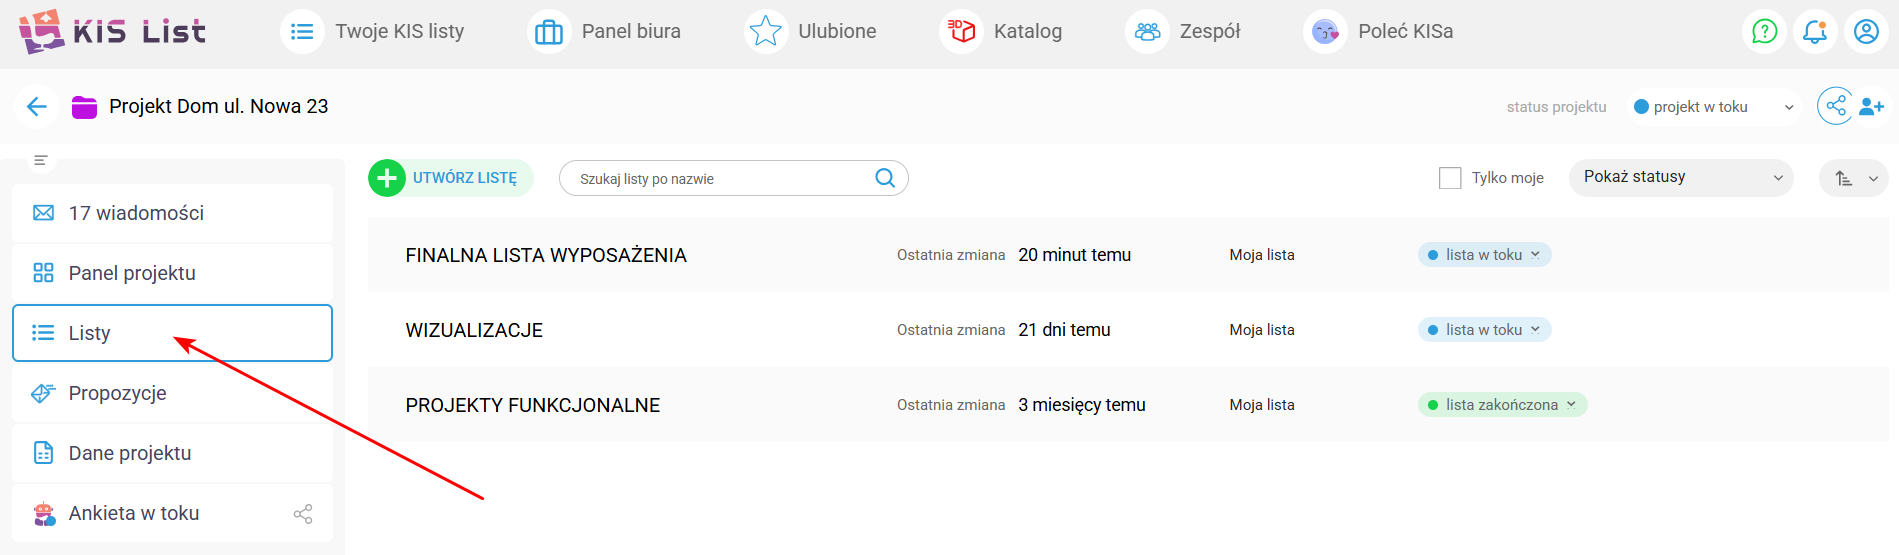Collapse the sidebar with the menu lines icon
The height and width of the screenshot is (555, 1899).
41,160
